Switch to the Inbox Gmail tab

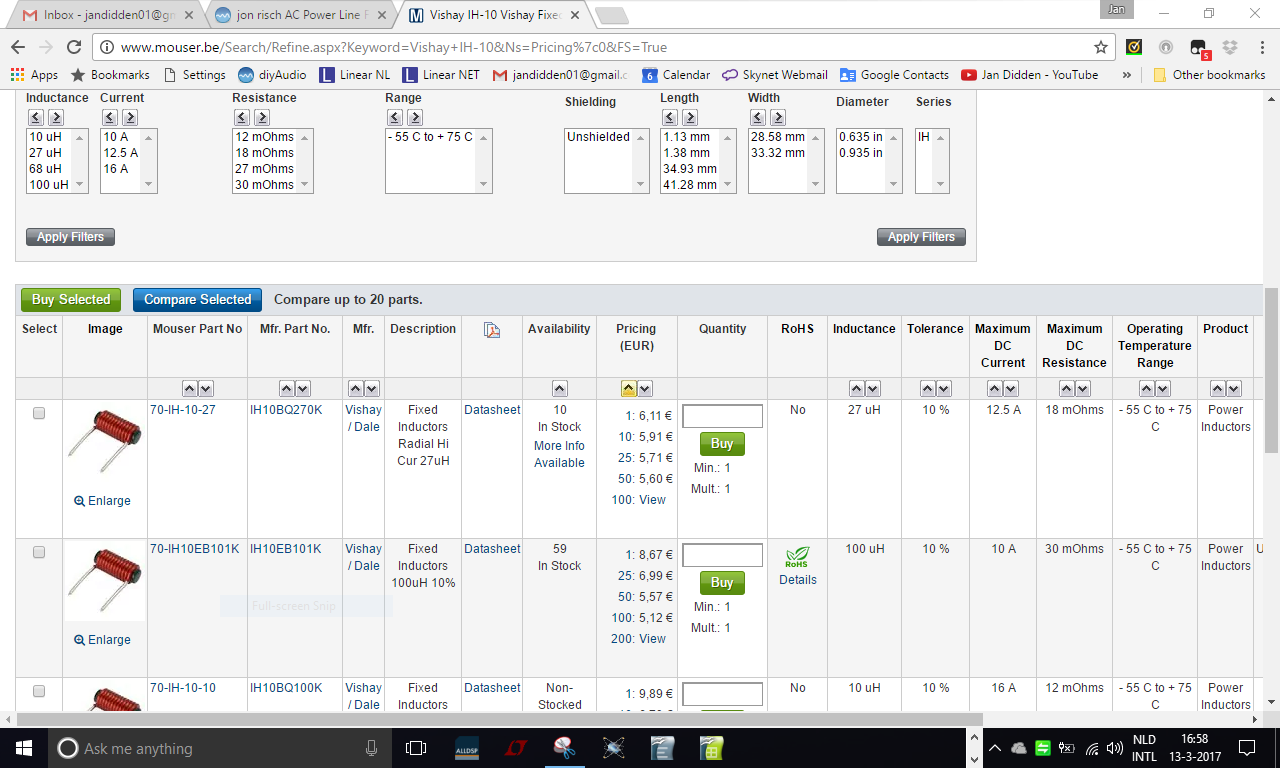pos(103,15)
